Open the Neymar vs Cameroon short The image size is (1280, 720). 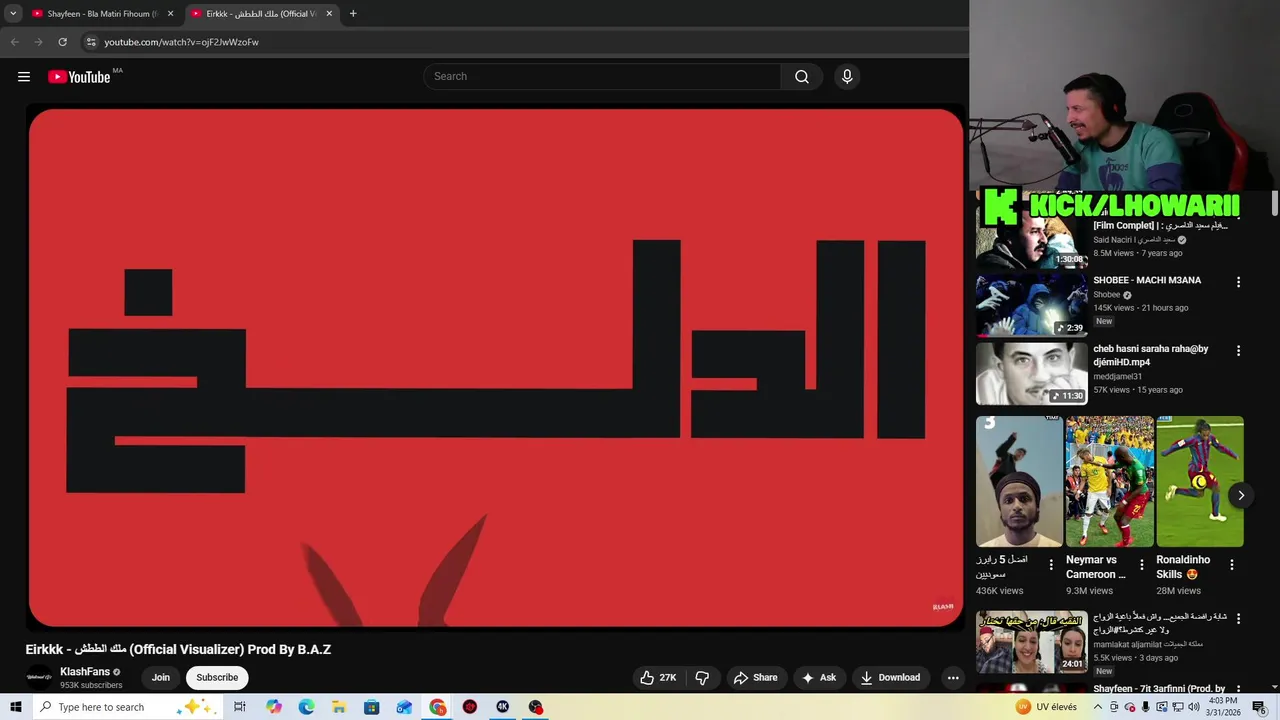(1109, 481)
